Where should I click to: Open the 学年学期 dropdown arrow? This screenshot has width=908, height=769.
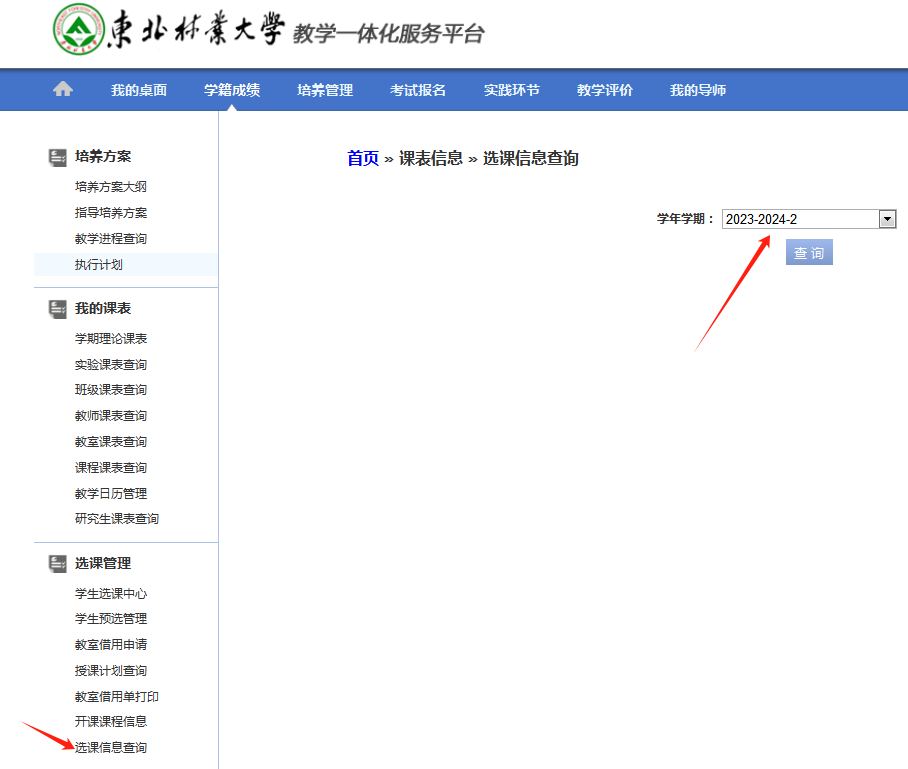coord(886,219)
